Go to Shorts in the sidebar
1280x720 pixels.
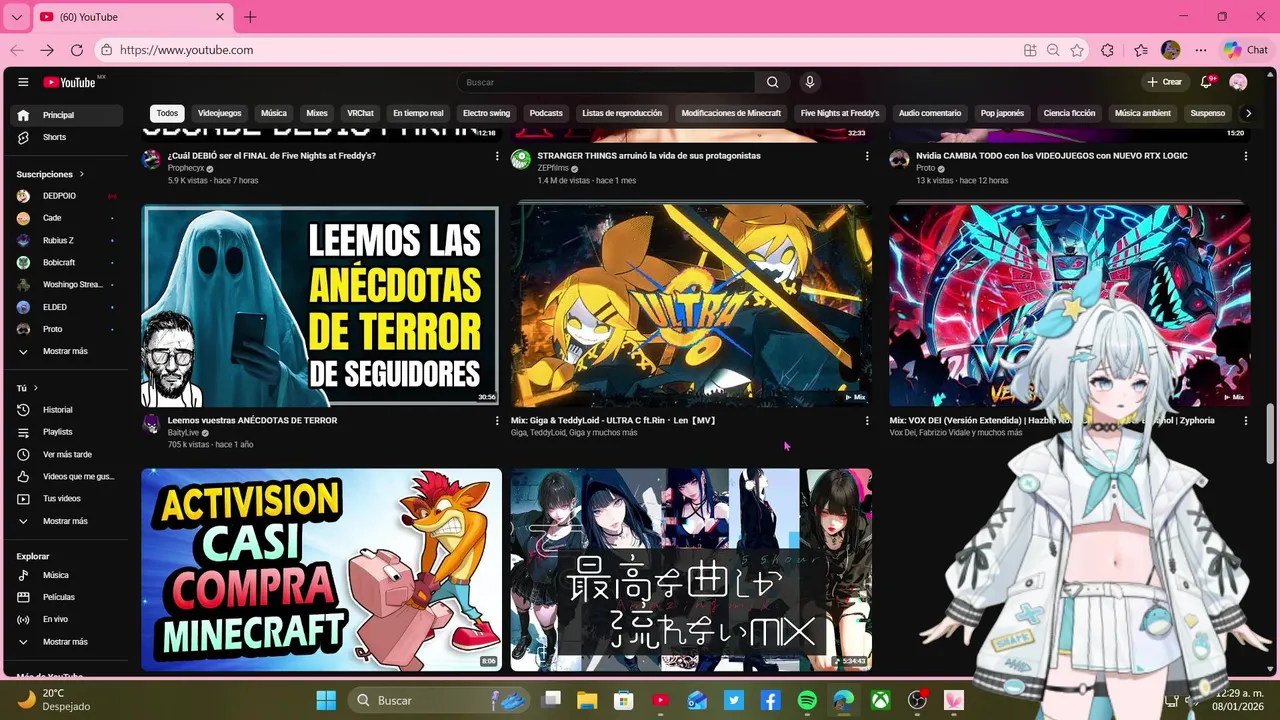pos(67,137)
